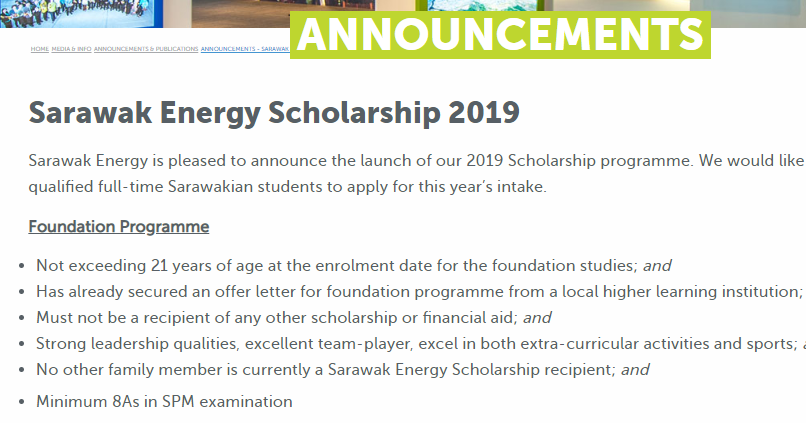Click the 'Not exceeding 21 years' requirement
This screenshot has width=806, height=423.
(354, 266)
